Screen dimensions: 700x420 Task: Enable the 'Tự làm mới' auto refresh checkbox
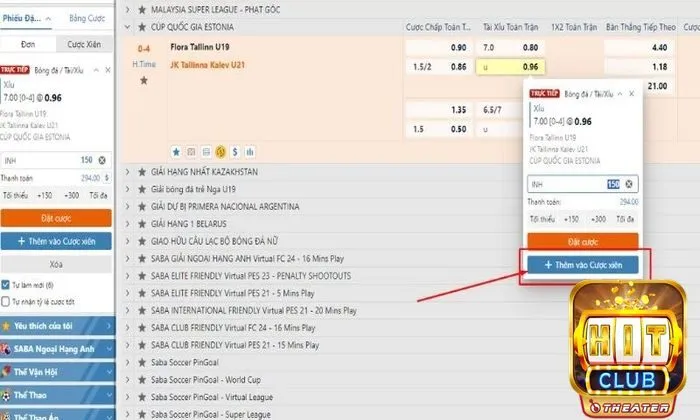click(6, 283)
